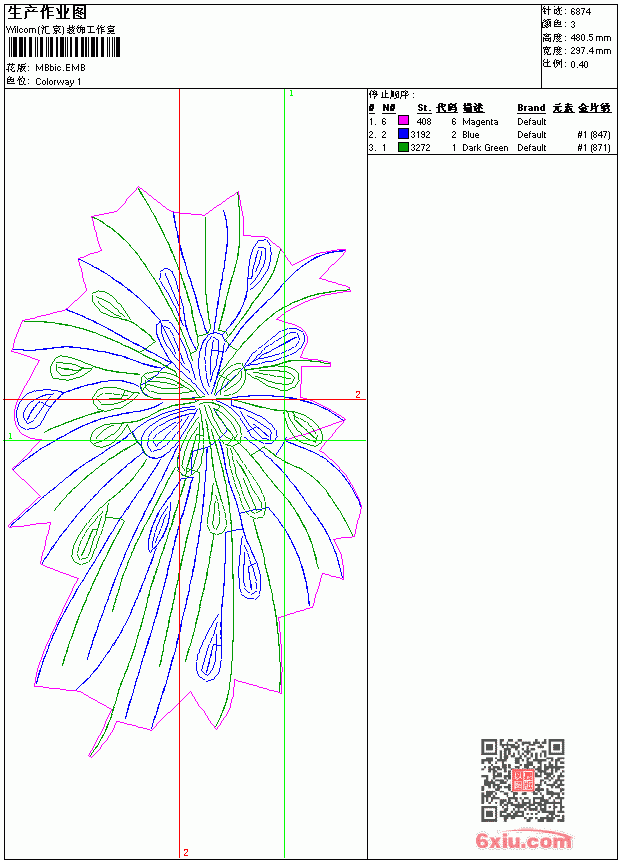Click the red stamp inside QR code
620x860 pixels.
coord(523,780)
